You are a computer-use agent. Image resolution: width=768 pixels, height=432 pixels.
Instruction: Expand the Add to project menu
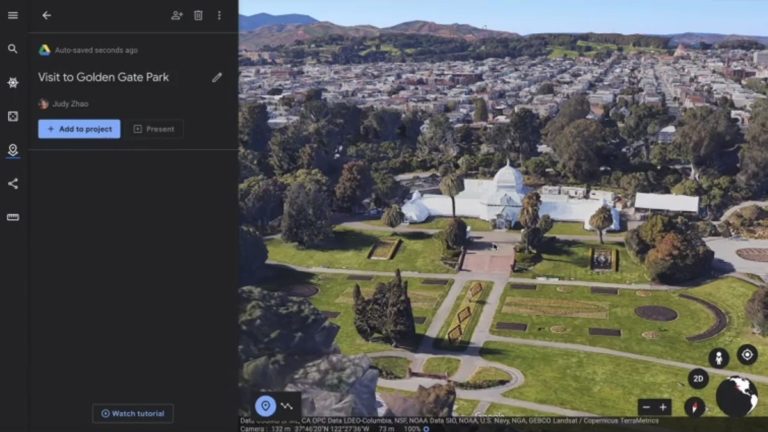coord(79,129)
